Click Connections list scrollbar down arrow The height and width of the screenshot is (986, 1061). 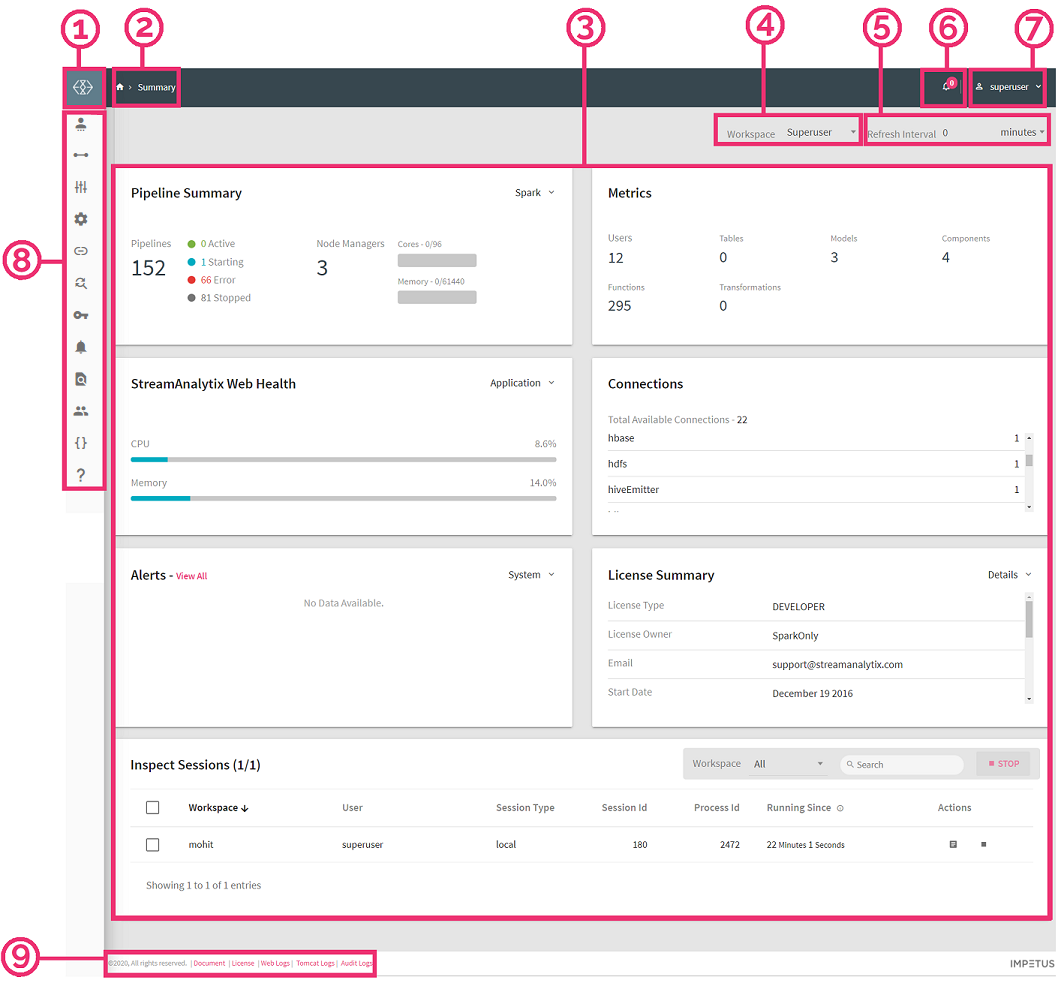click(1029, 507)
